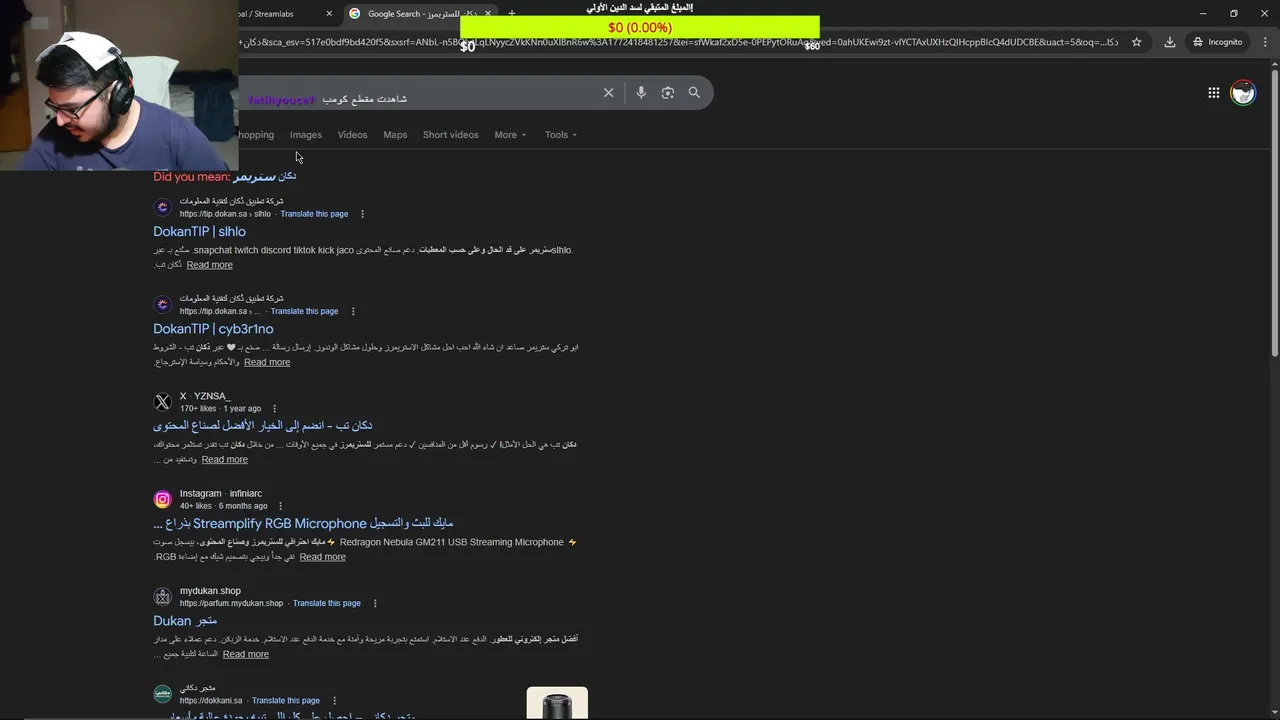Open more options for the infiniarc result
1280x720 pixels.
tap(280, 506)
